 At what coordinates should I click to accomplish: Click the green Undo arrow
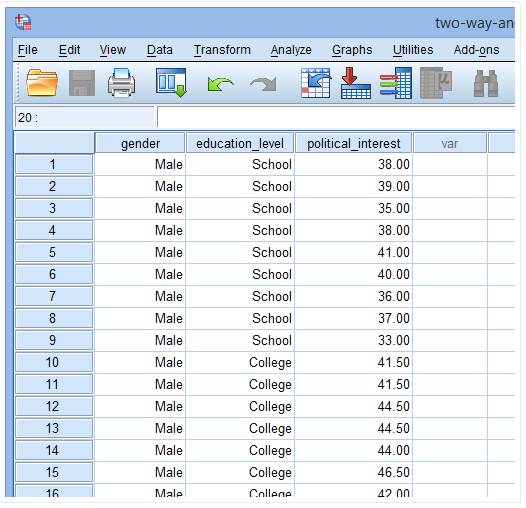220,84
